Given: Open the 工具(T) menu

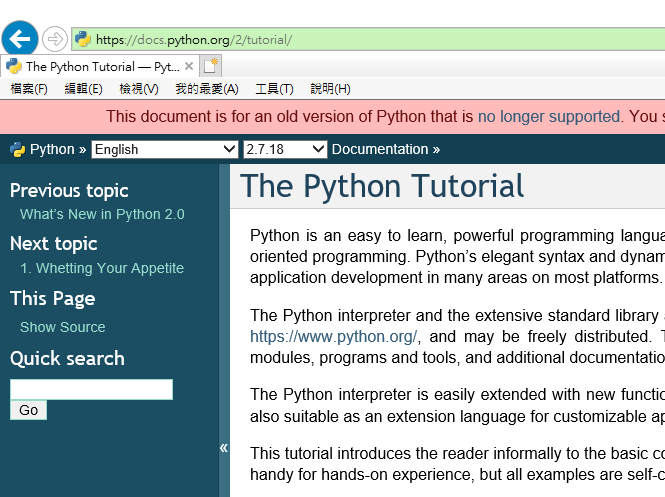Looking at the screenshot, I should [x=274, y=89].
